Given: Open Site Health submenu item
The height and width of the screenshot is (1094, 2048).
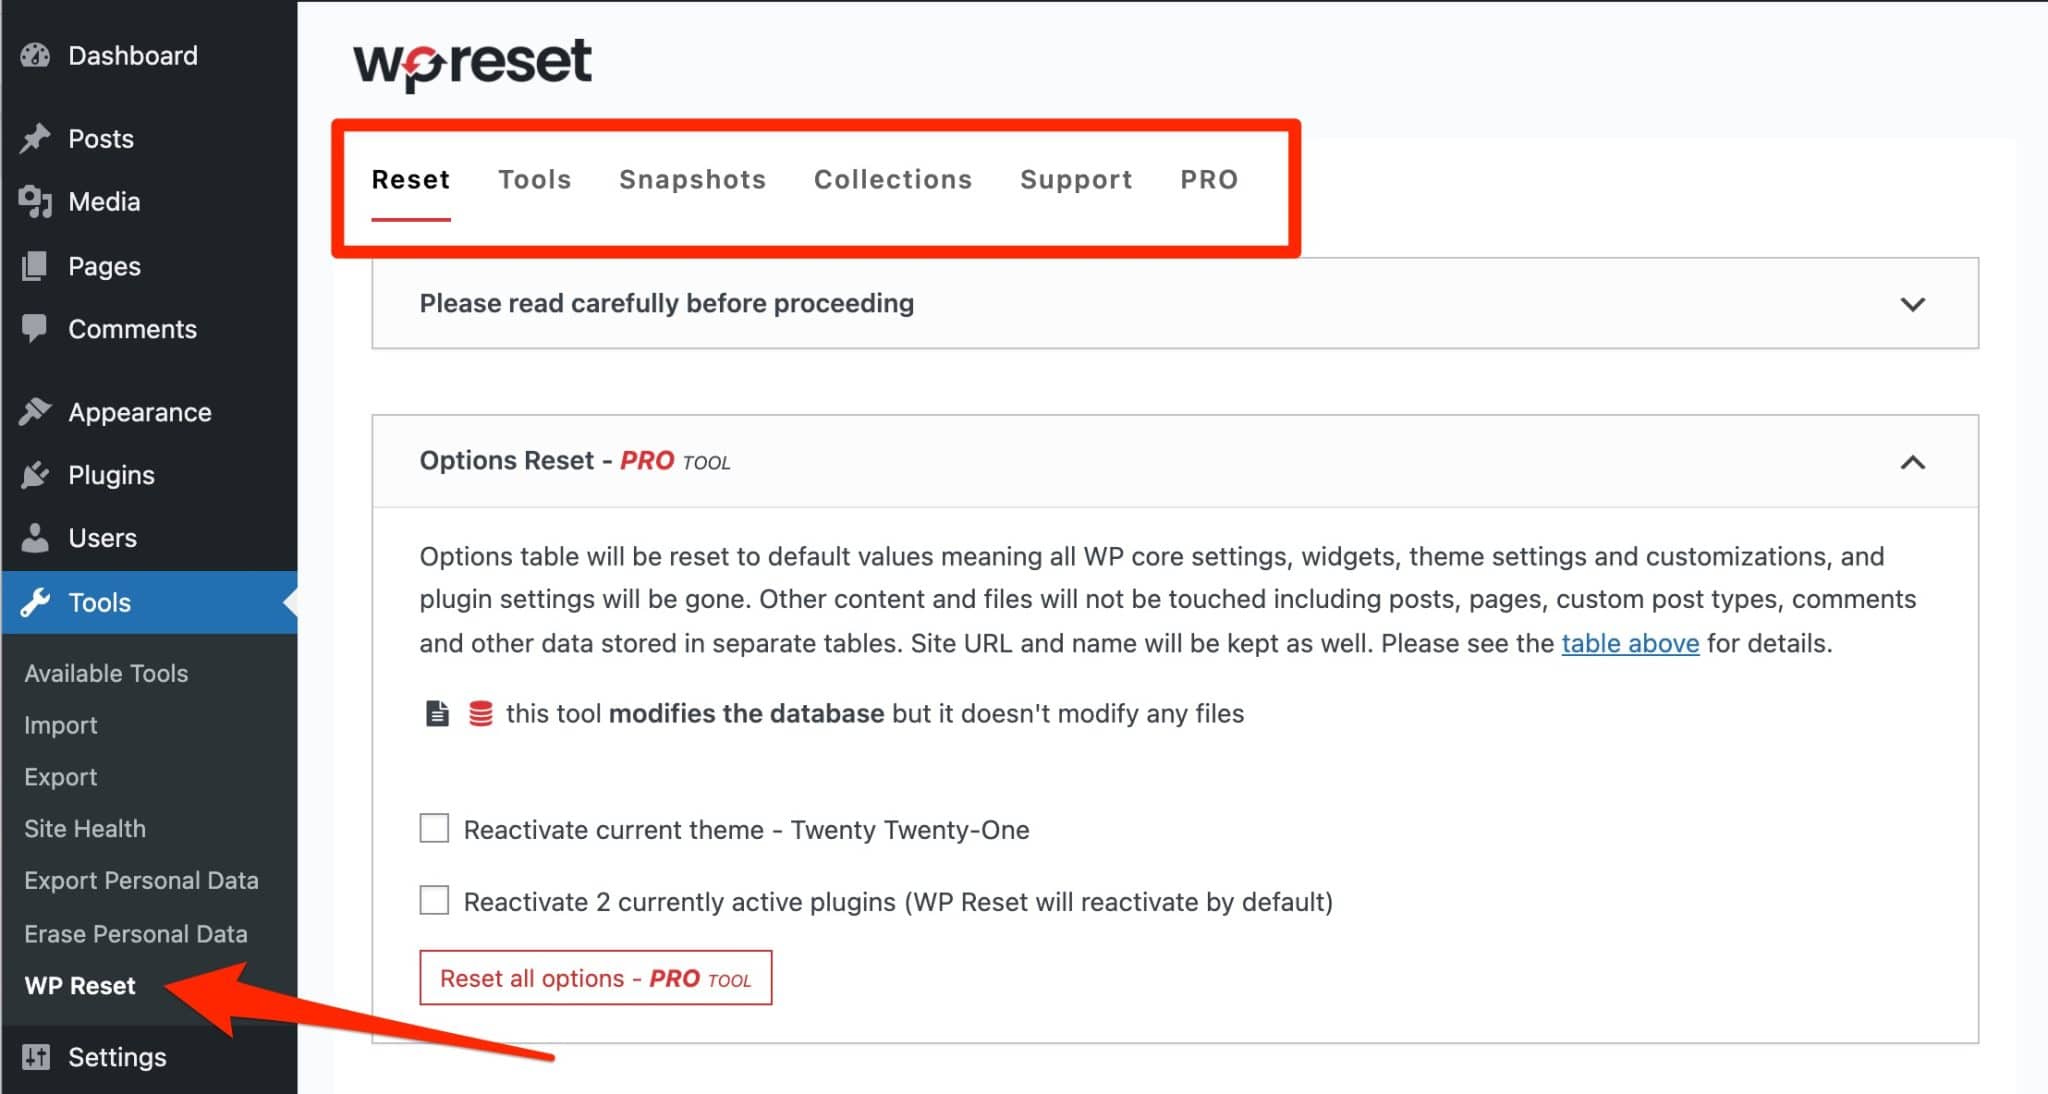Looking at the screenshot, I should coord(85,829).
